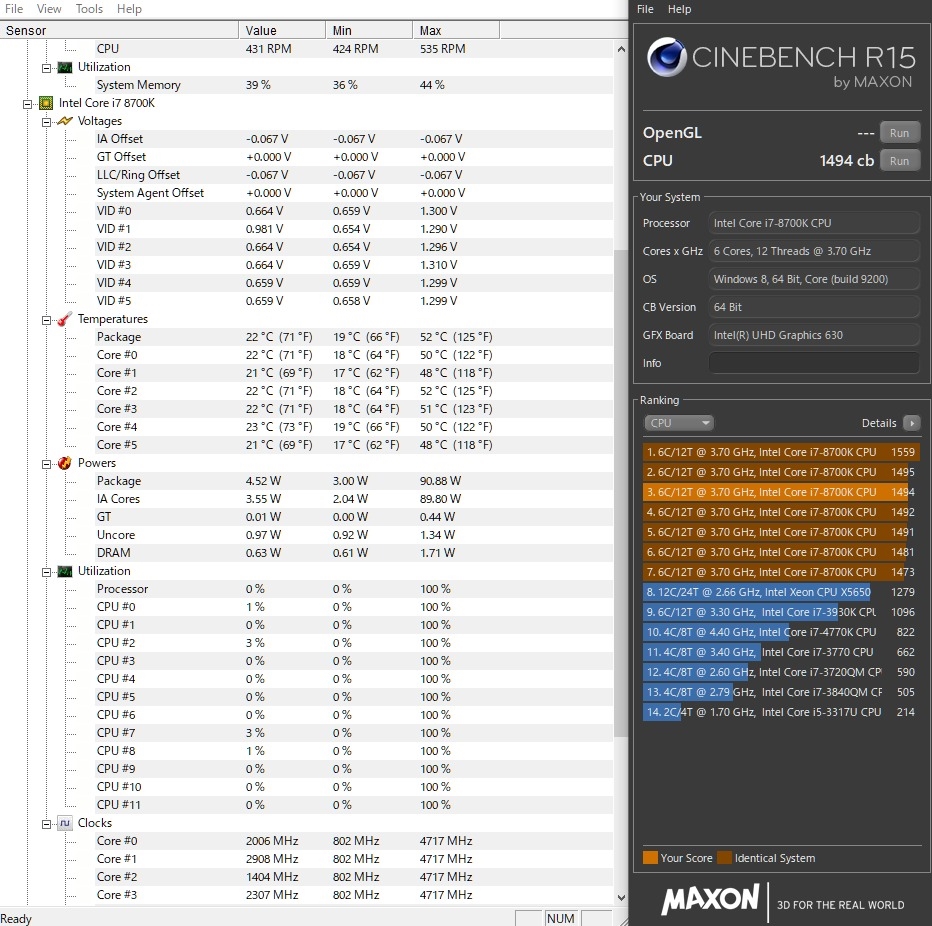Click the Sensor column header
Viewport: 932px width, 926px height.
119,30
